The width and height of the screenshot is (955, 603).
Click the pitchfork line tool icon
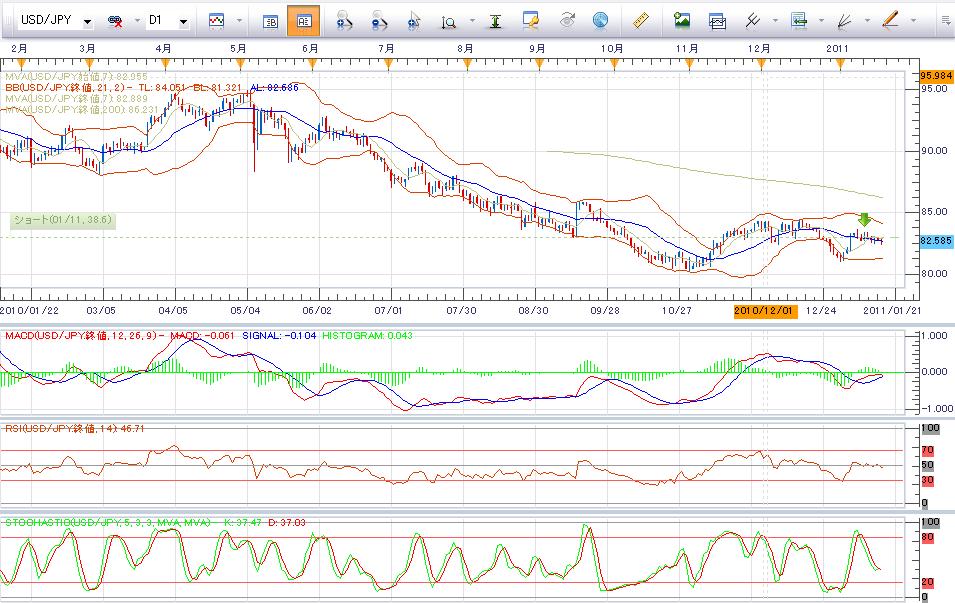coord(754,20)
